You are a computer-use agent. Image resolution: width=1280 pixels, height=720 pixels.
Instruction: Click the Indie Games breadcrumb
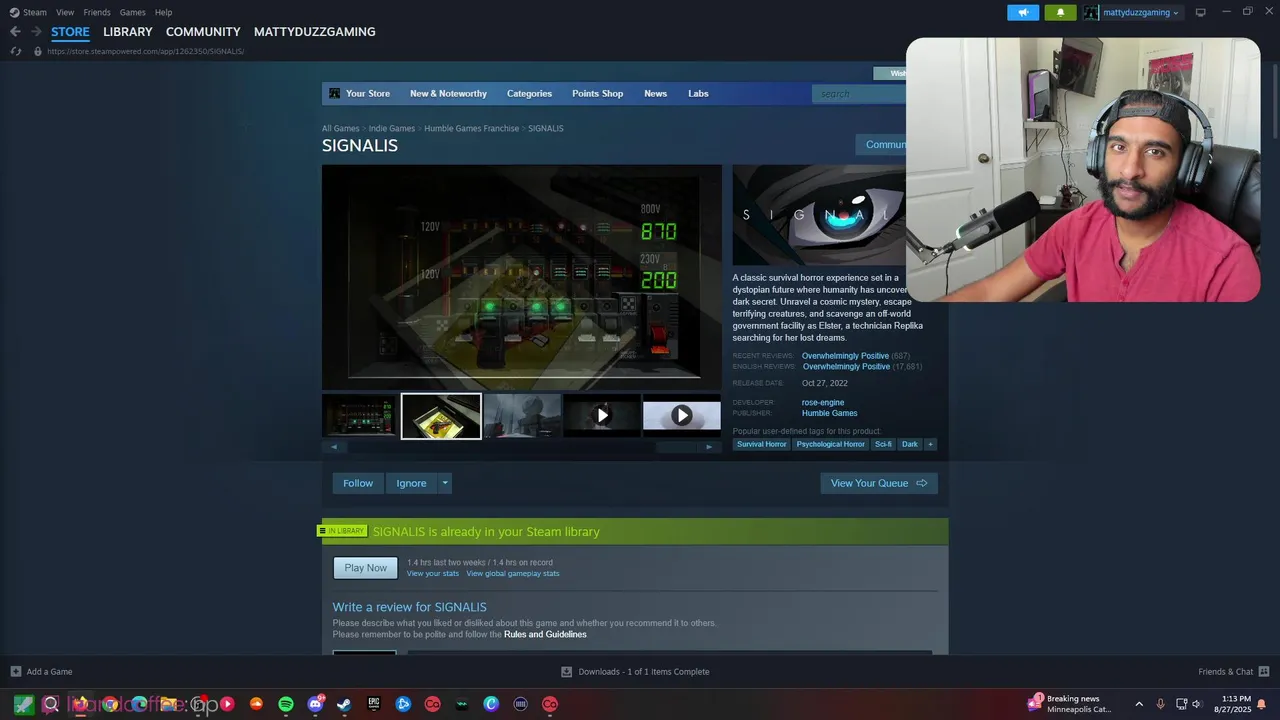pyautogui.click(x=391, y=129)
